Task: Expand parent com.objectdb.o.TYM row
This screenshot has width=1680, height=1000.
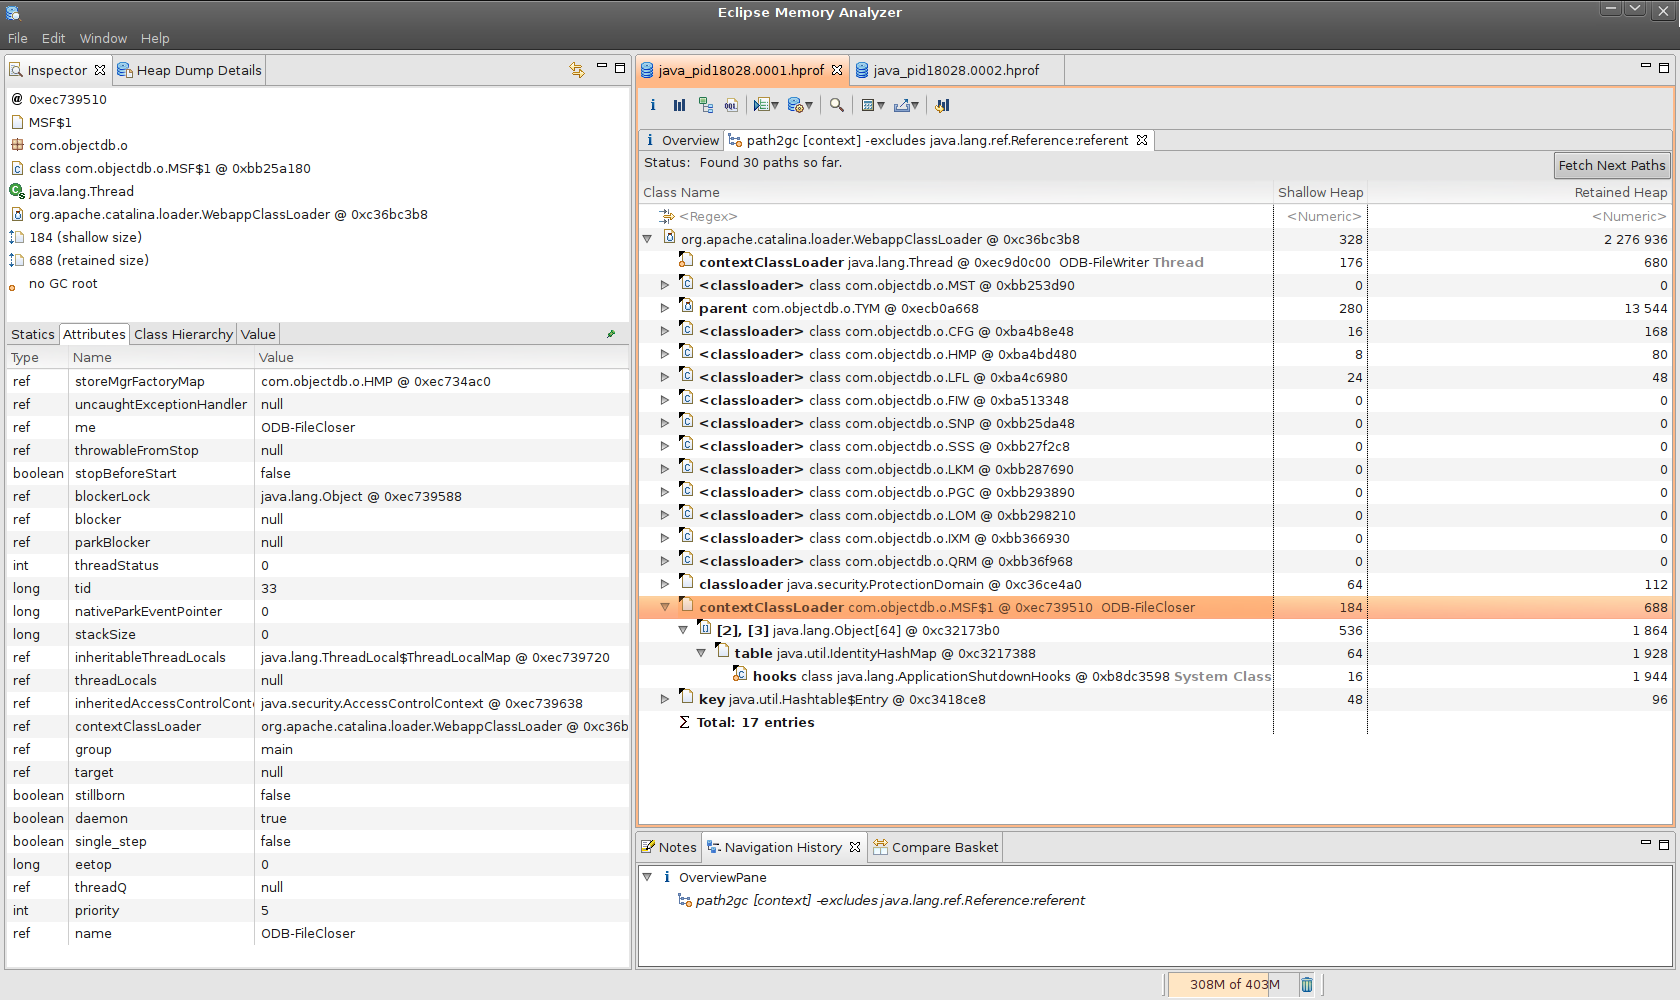Action: pos(665,308)
